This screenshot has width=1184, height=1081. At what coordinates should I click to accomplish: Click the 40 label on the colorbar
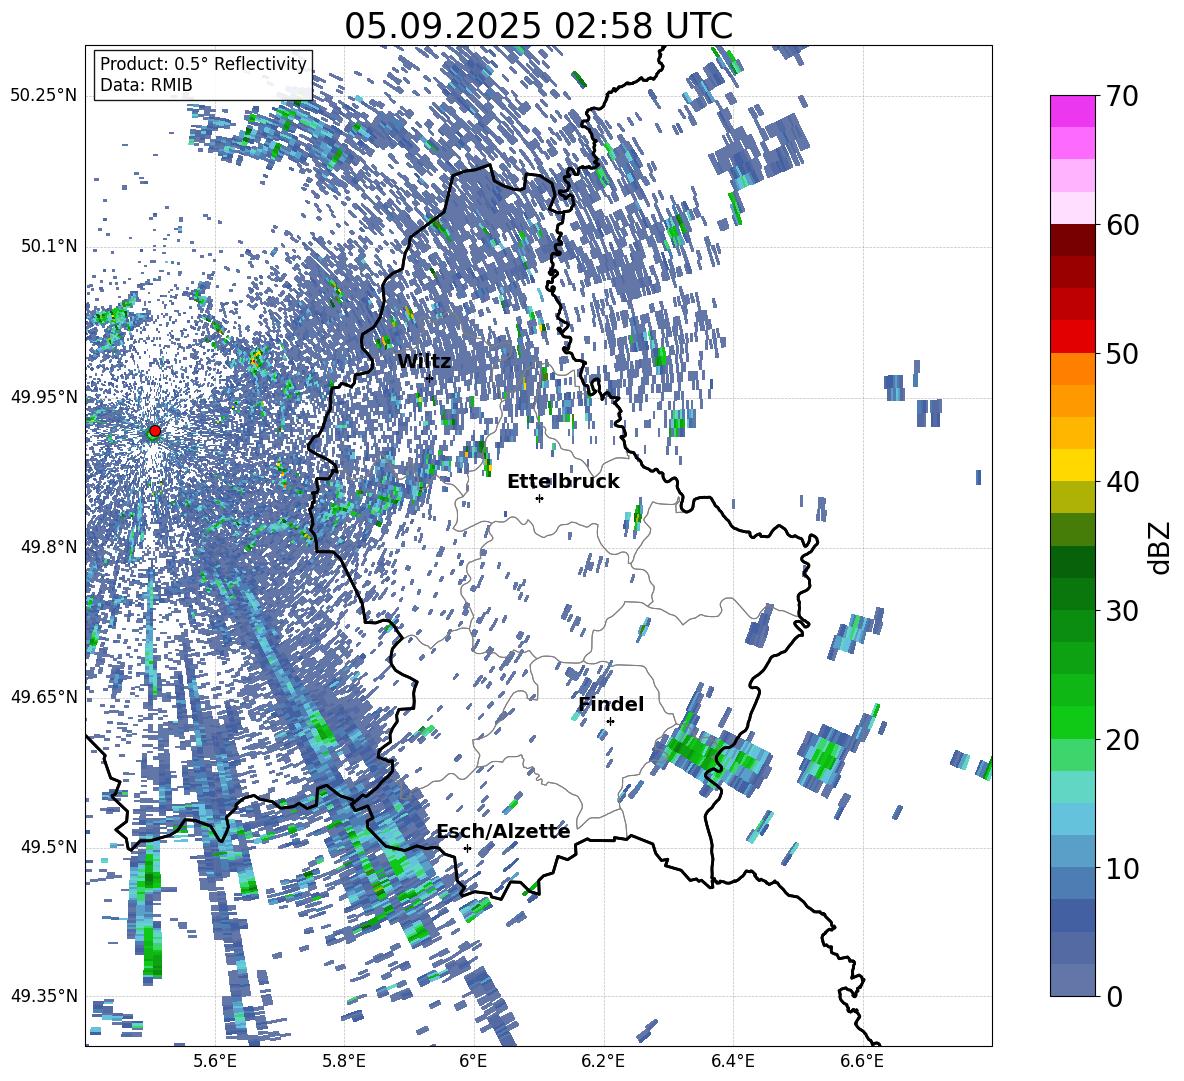1122,482
